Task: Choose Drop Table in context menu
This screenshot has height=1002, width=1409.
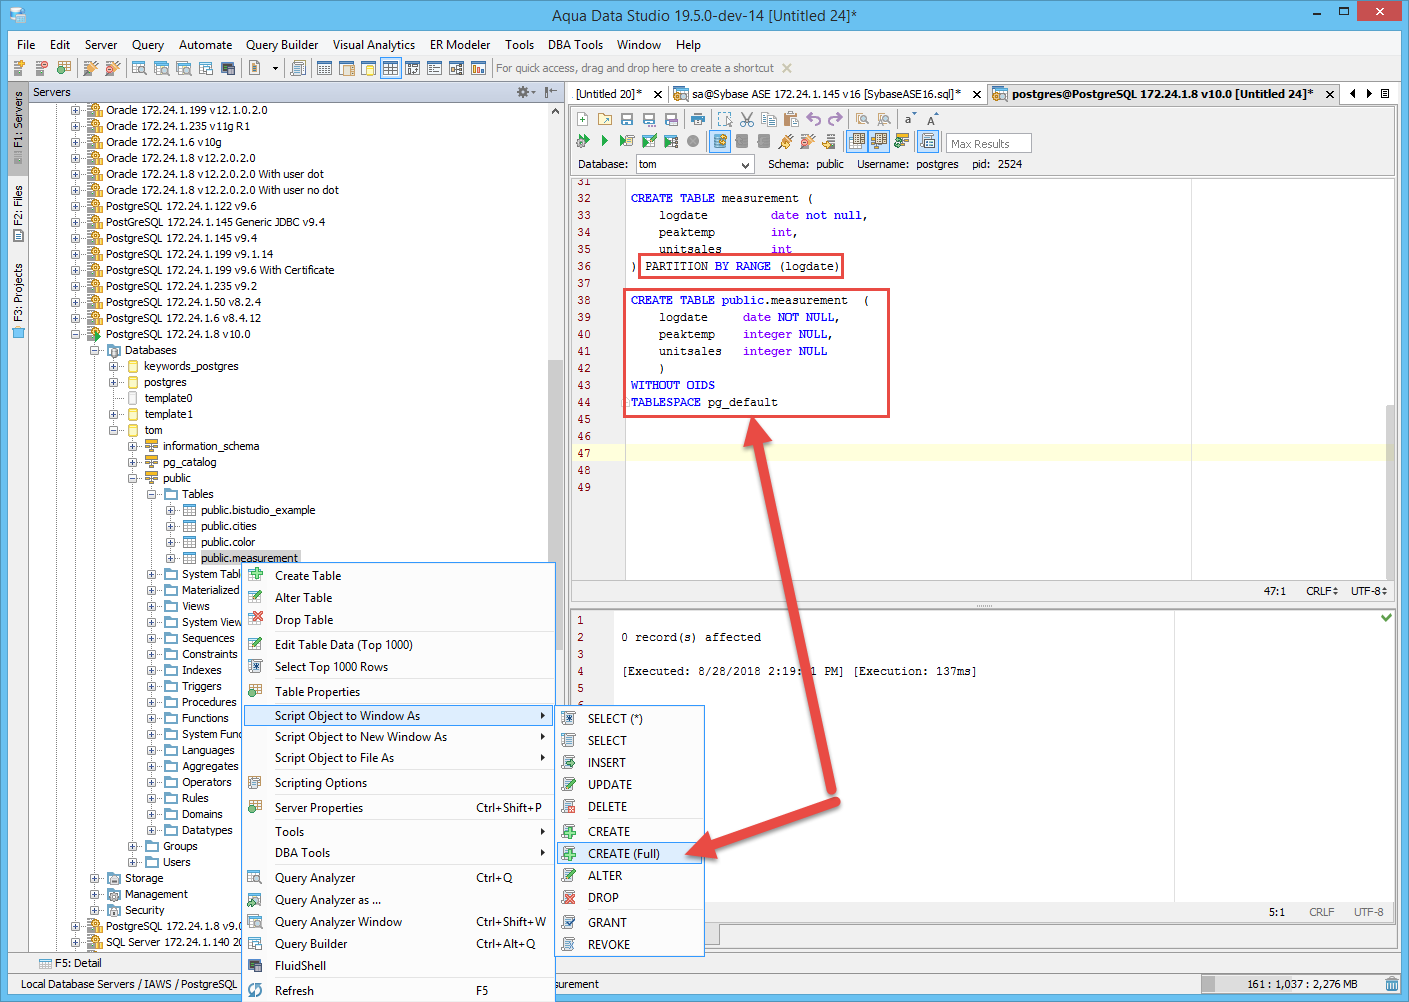Action: (x=304, y=620)
